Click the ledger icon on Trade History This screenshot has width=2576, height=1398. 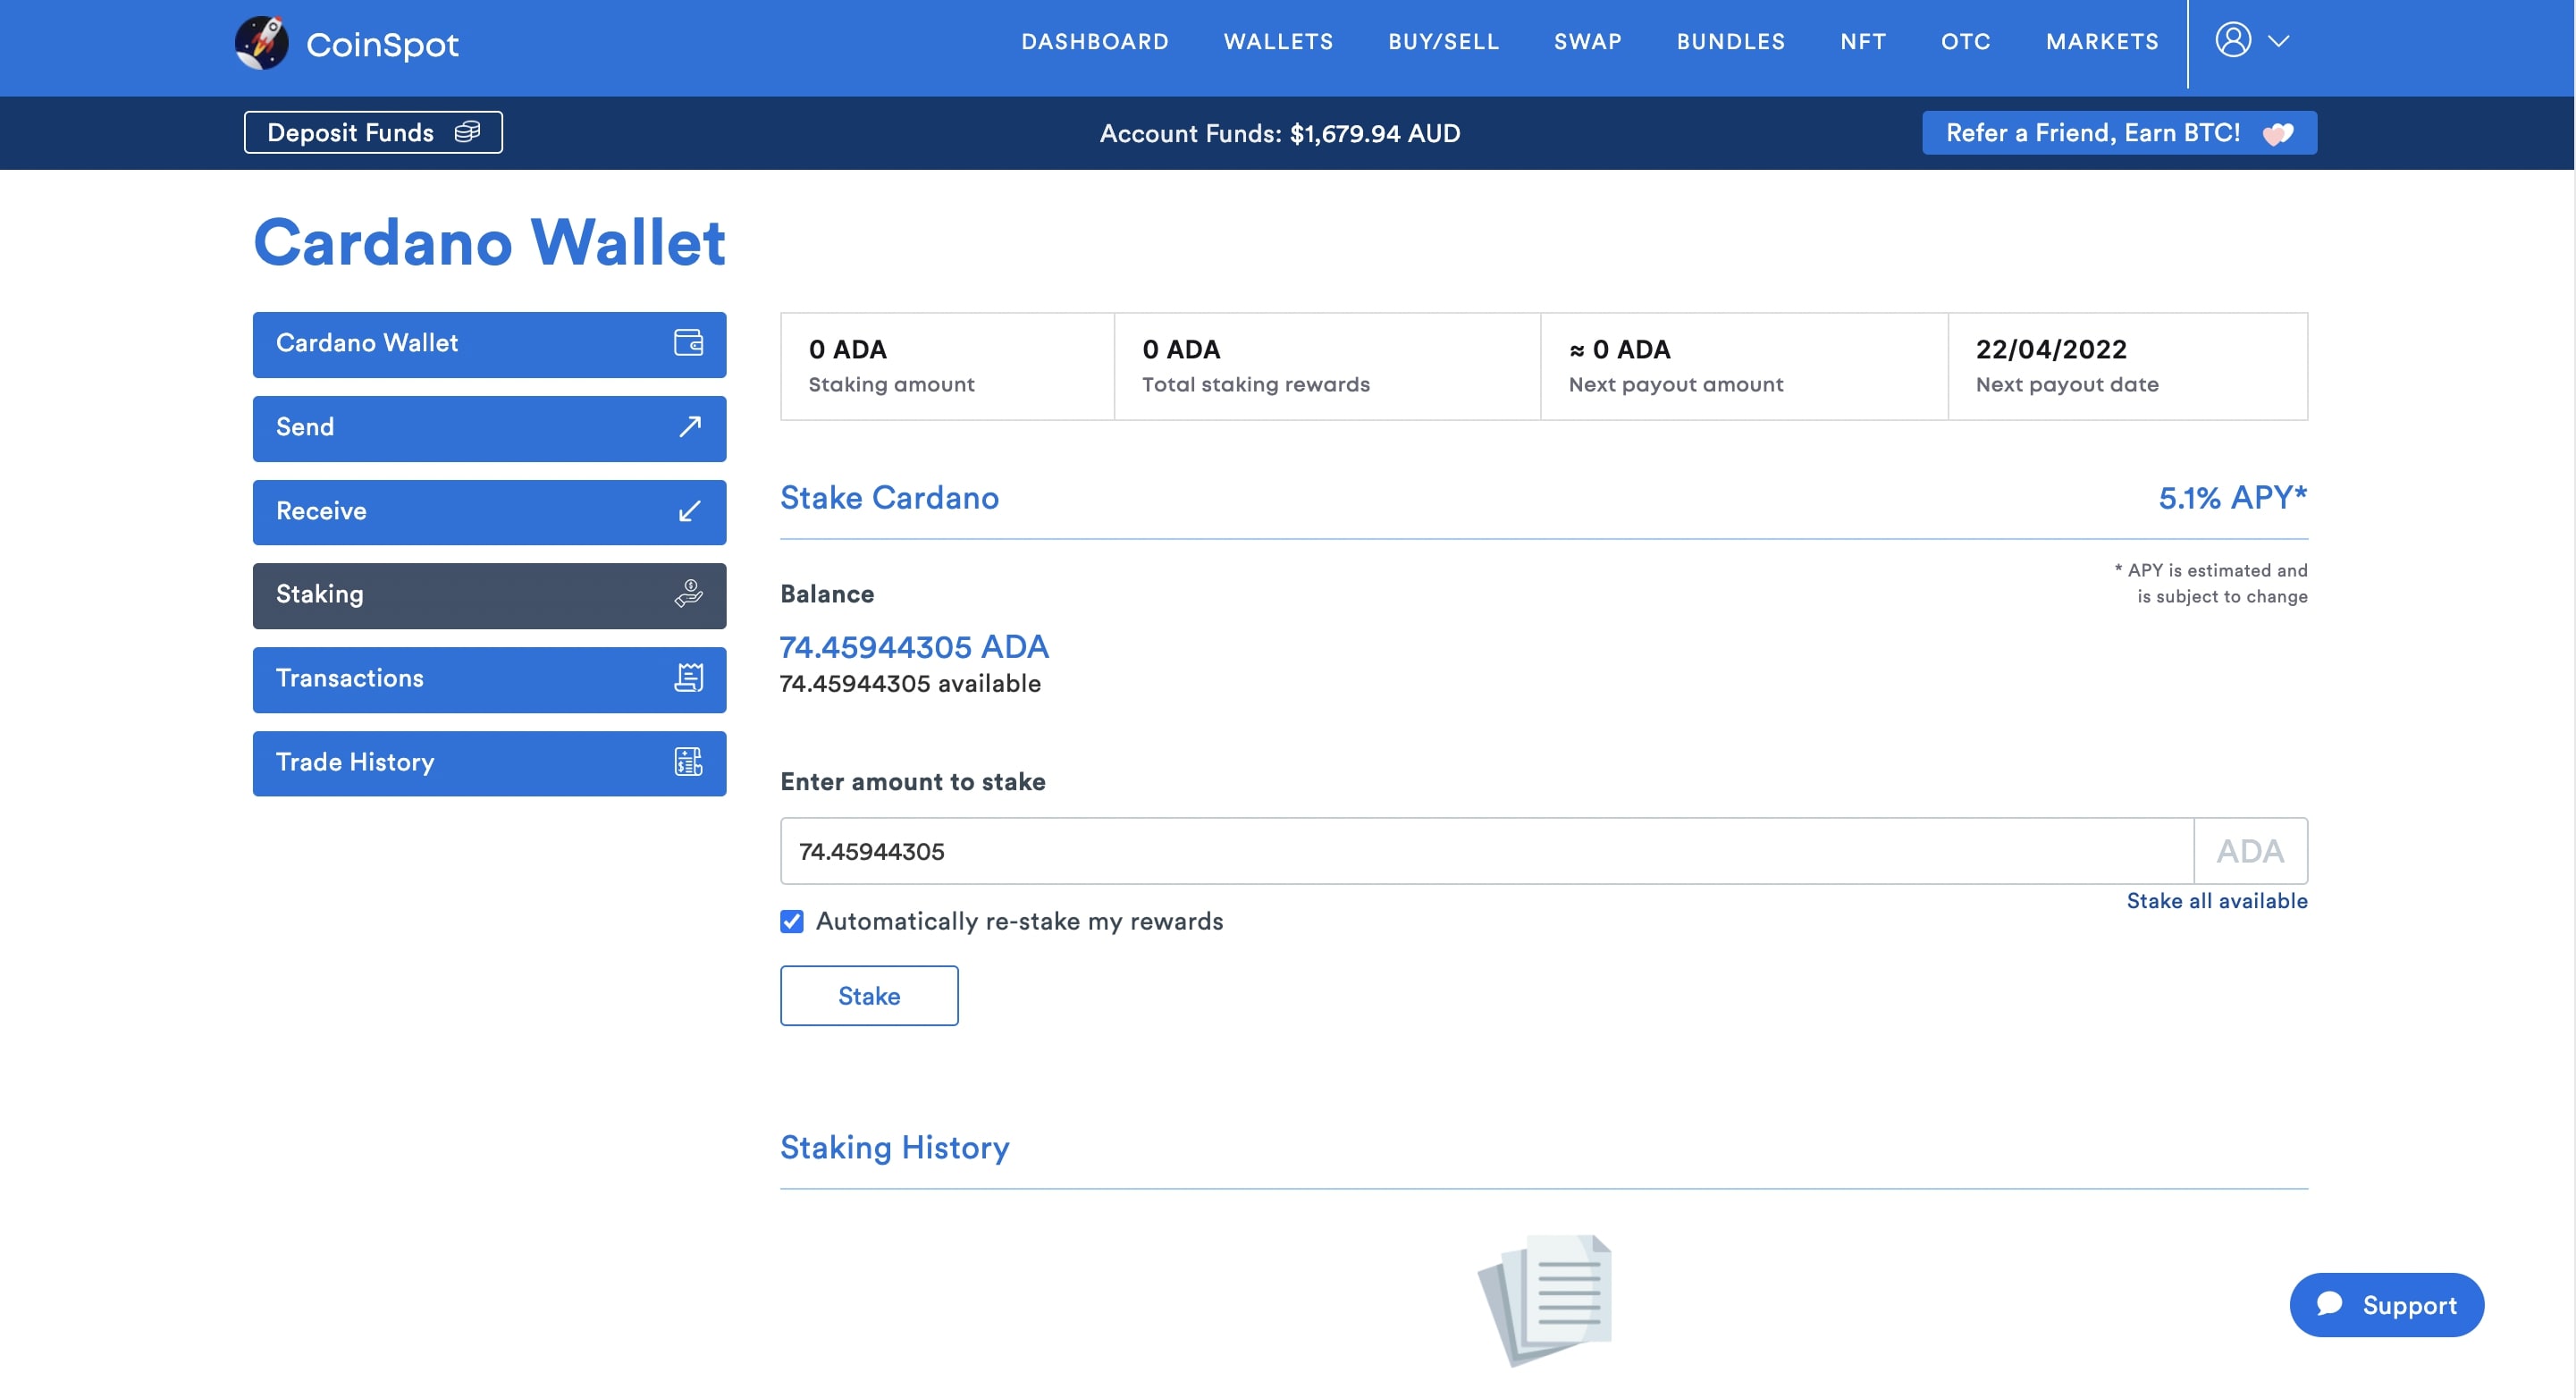coord(688,762)
